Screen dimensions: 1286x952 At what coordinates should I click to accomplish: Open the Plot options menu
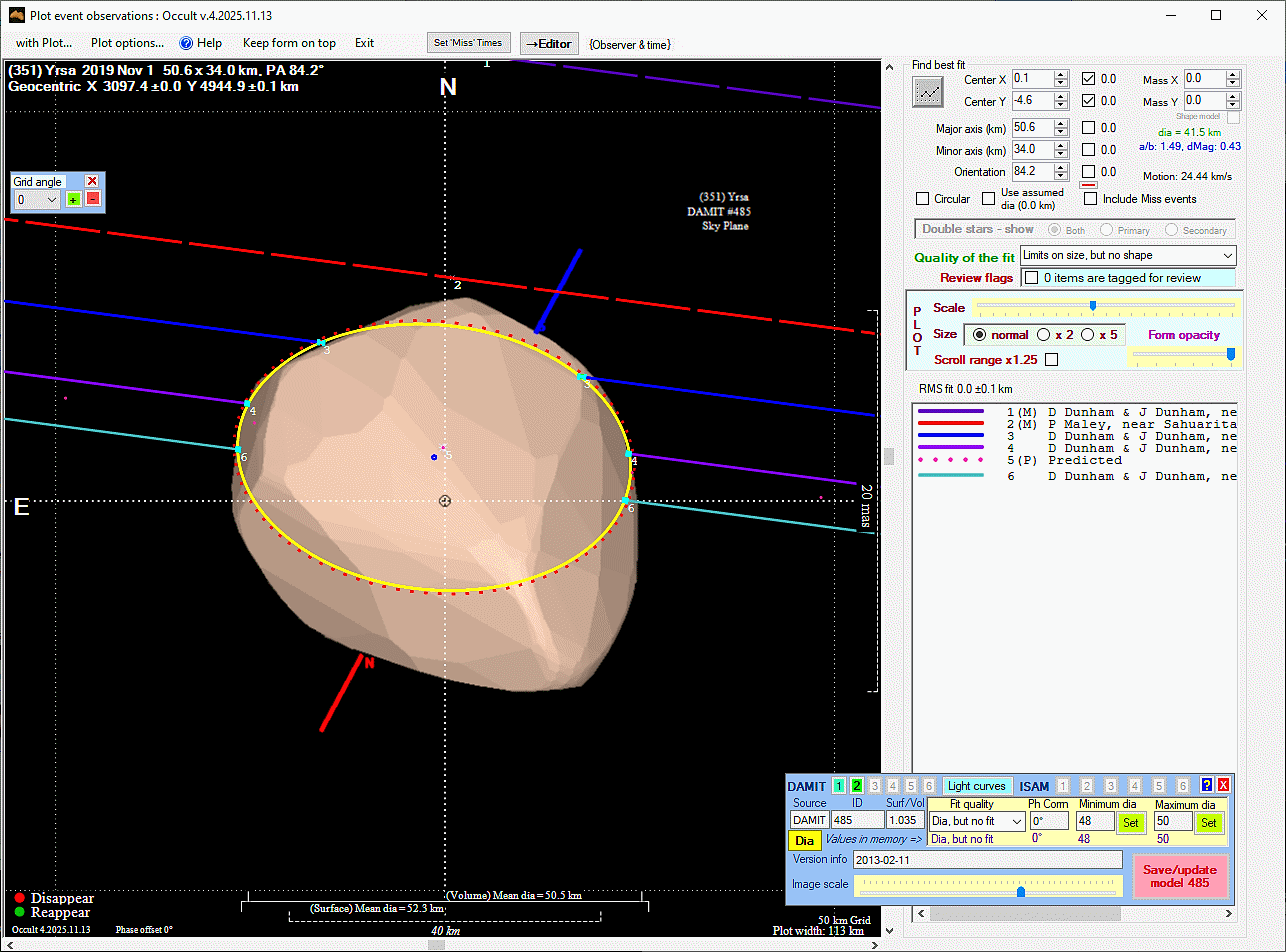pos(127,43)
